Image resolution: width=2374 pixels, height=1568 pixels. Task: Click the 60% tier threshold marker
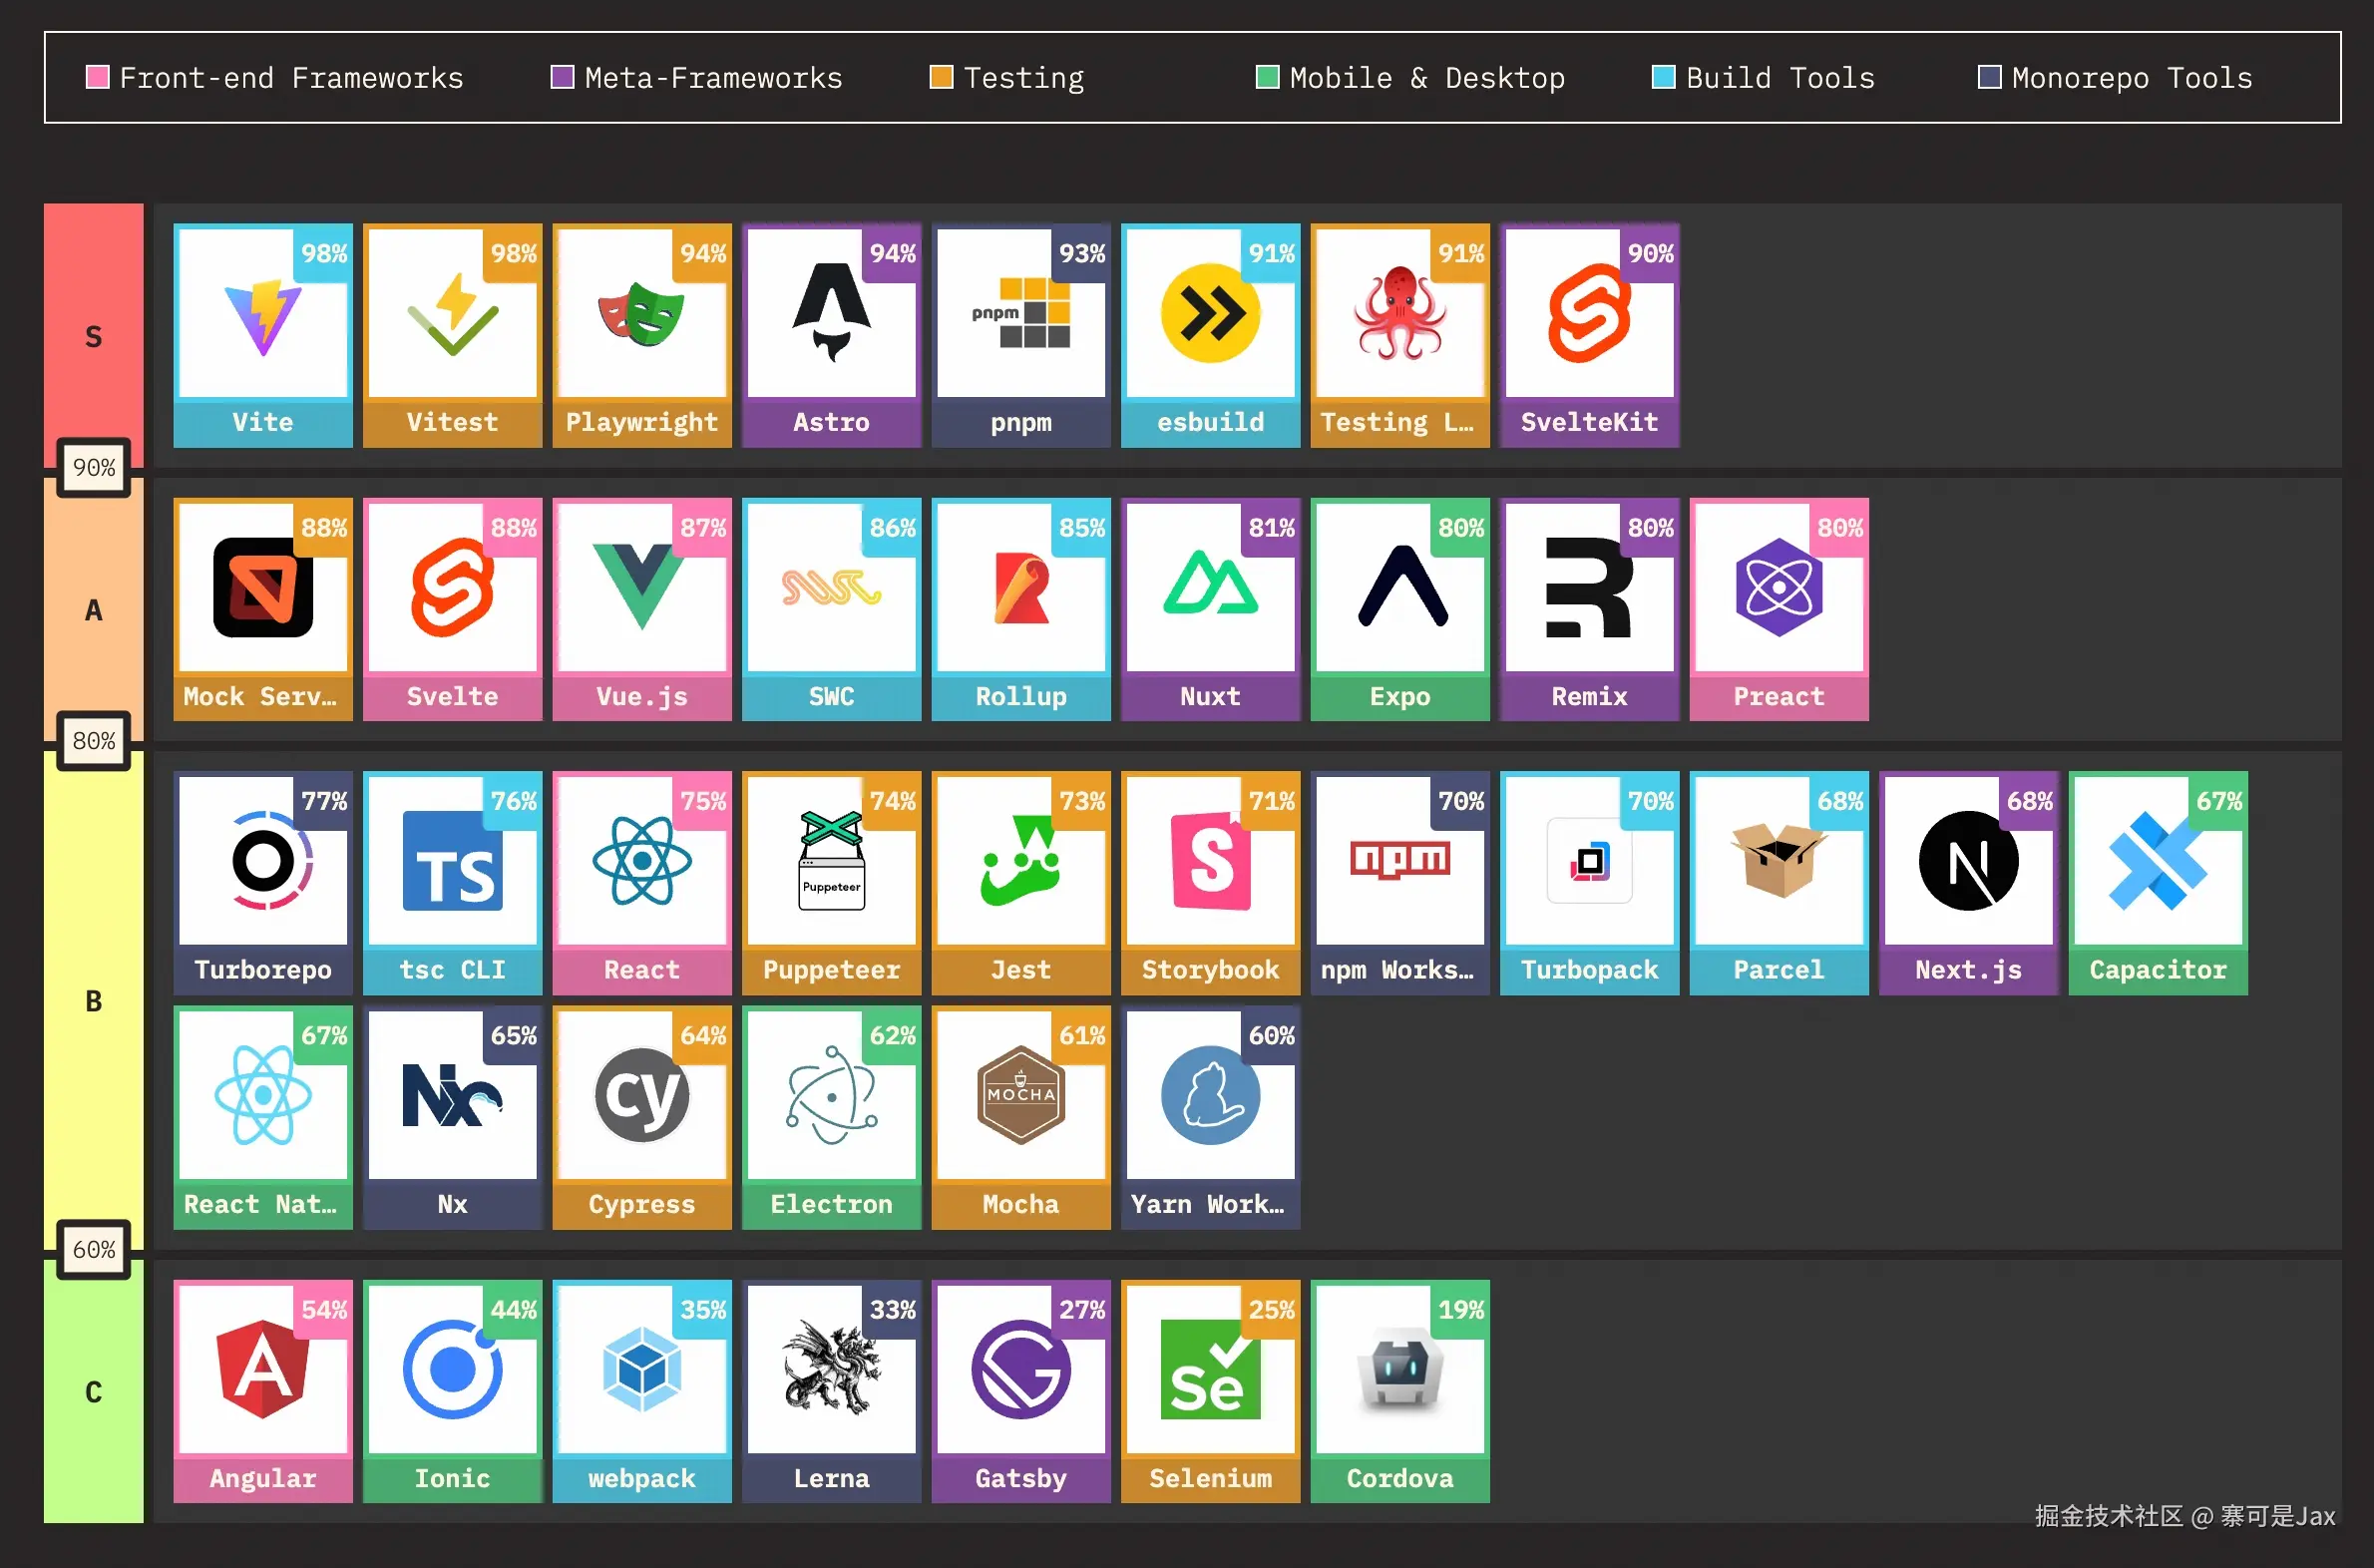pyautogui.click(x=93, y=1249)
